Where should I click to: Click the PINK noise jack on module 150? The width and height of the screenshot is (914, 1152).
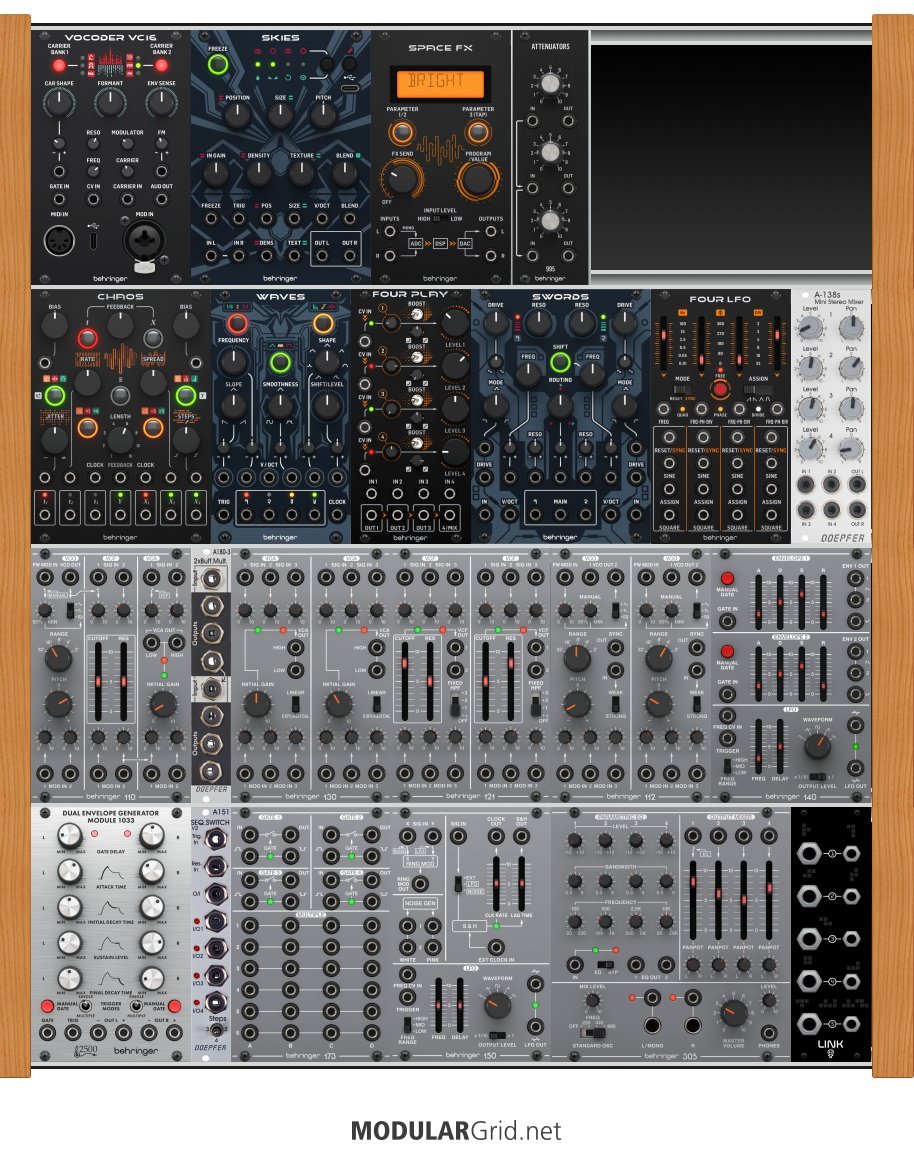pos(433,947)
